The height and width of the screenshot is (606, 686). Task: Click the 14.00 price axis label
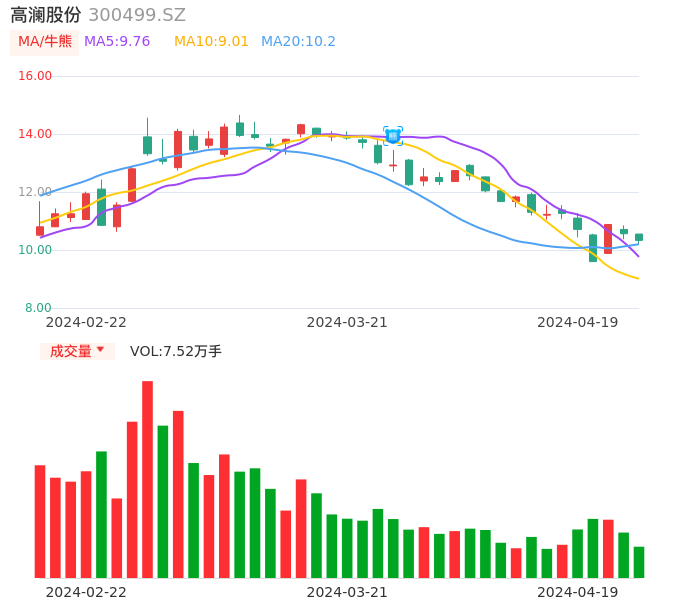(35, 134)
